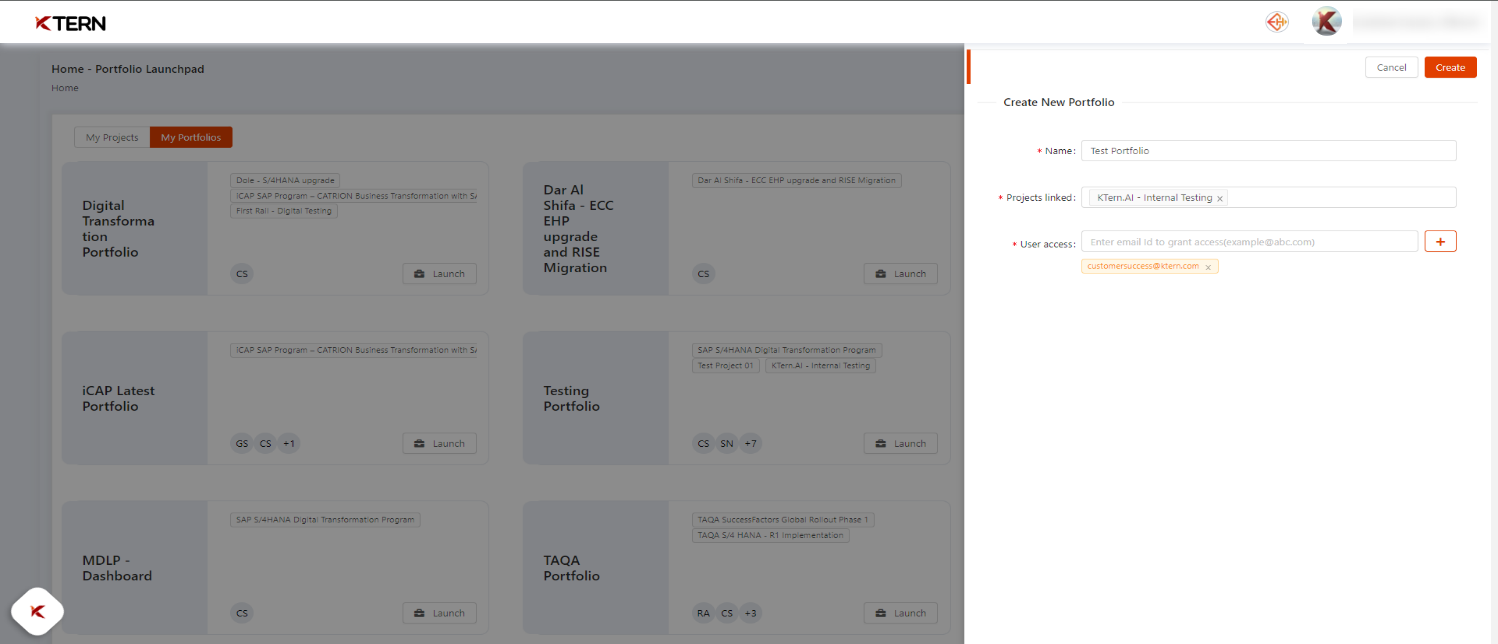Remove KTern.AI - Internal Testing project tag

click(x=1220, y=199)
